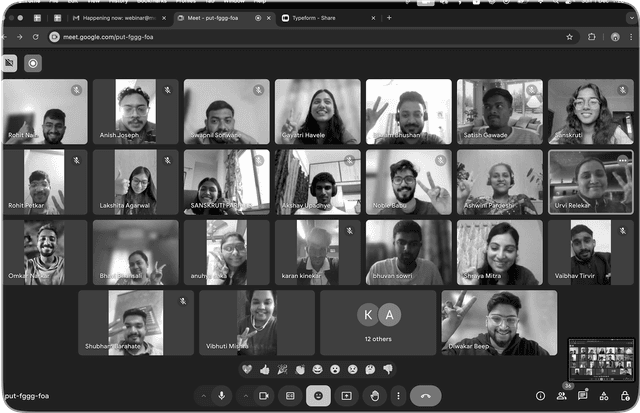The height and width of the screenshot is (413, 640).
Task: Open the chat messages panel
Action: click(x=583, y=396)
